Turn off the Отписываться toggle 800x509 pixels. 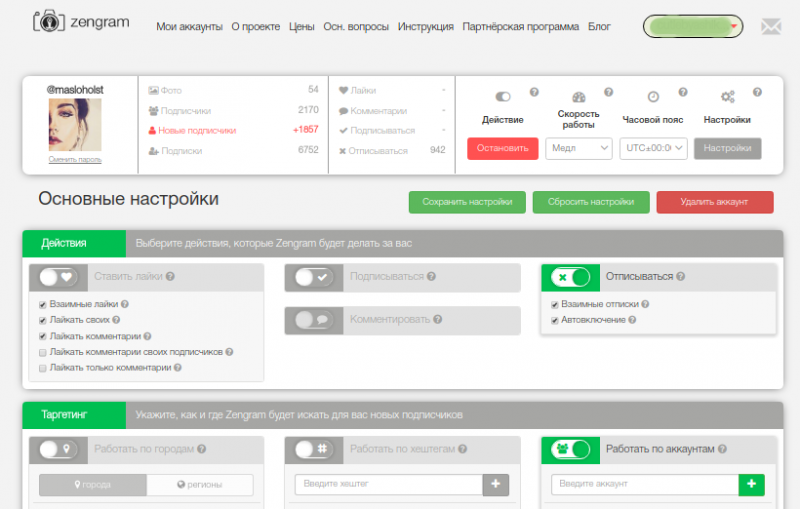pyautogui.click(x=571, y=277)
